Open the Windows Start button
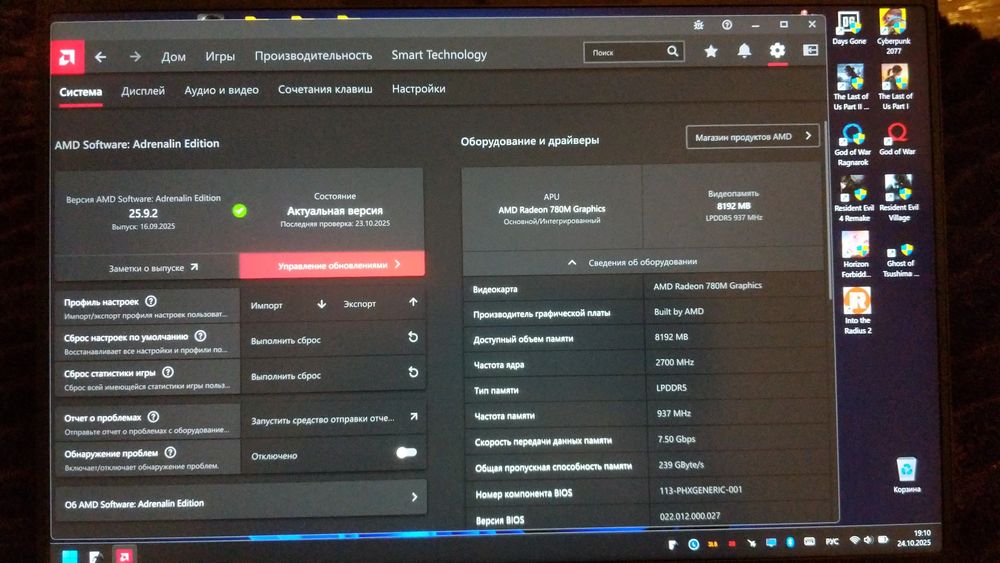1000x563 pixels. (70, 557)
